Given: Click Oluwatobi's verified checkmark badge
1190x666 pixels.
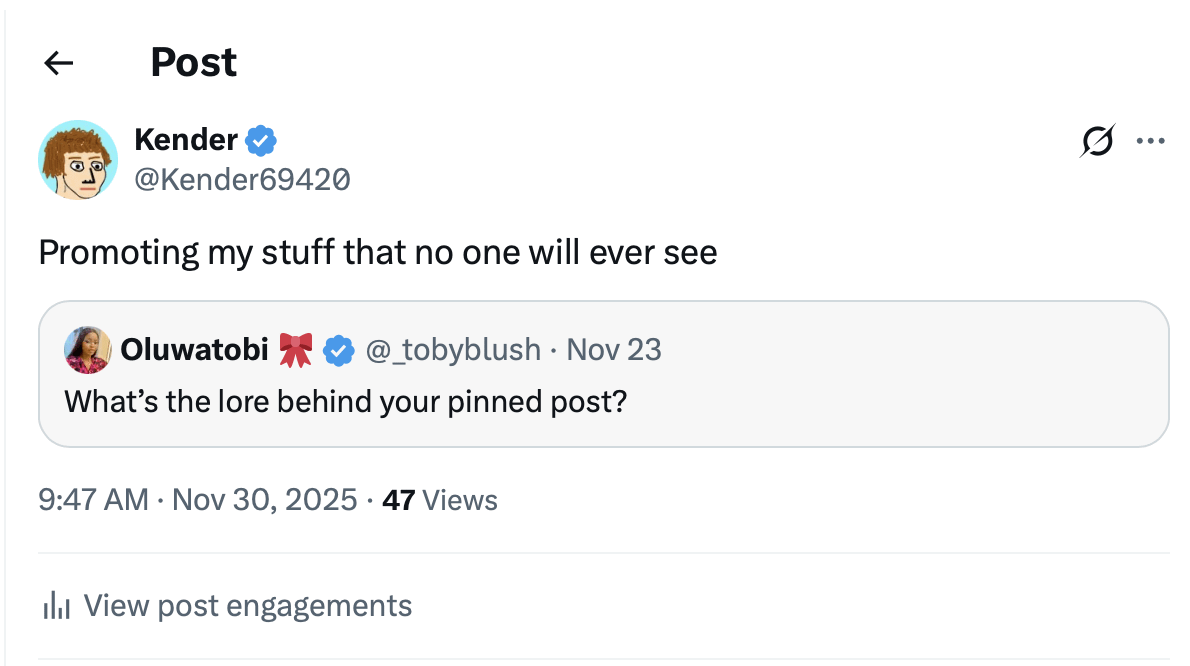Looking at the screenshot, I should [x=339, y=350].
